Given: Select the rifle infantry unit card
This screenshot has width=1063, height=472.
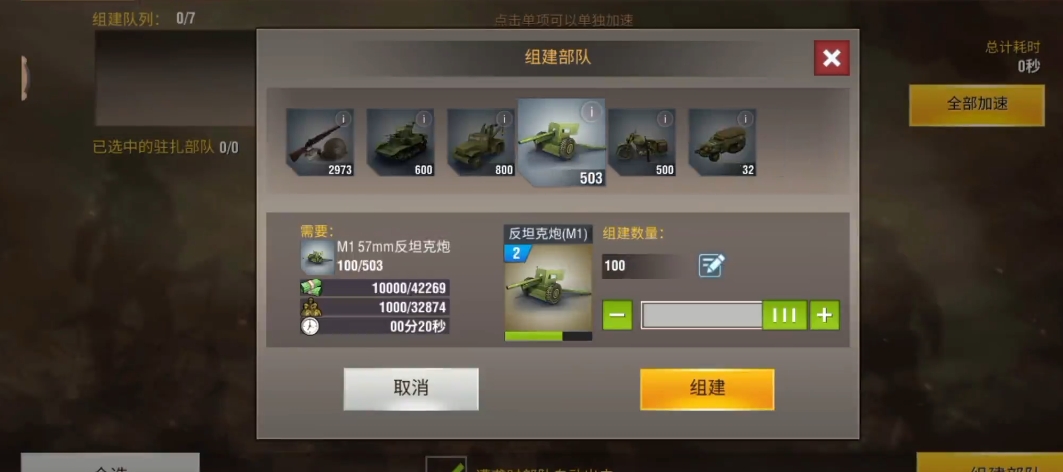Looking at the screenshot, I should [320, 142].
